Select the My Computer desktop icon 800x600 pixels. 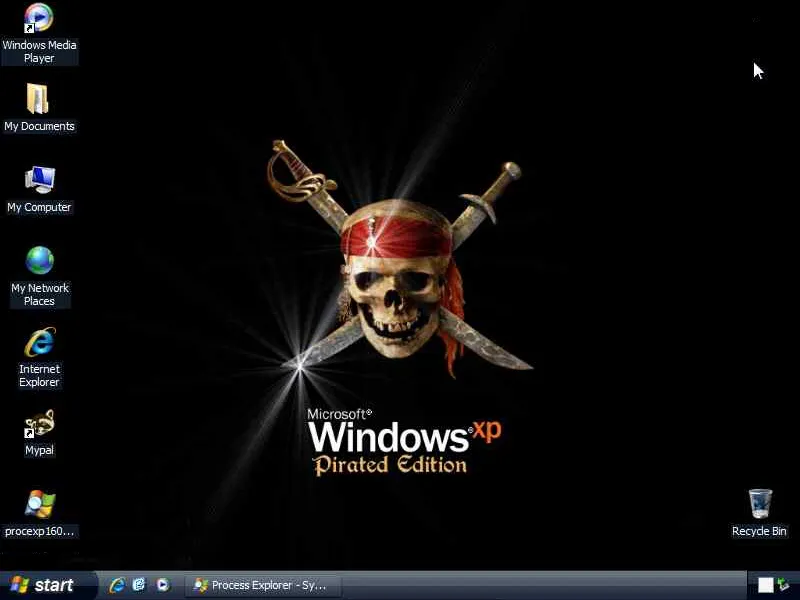tap(40, 180)
